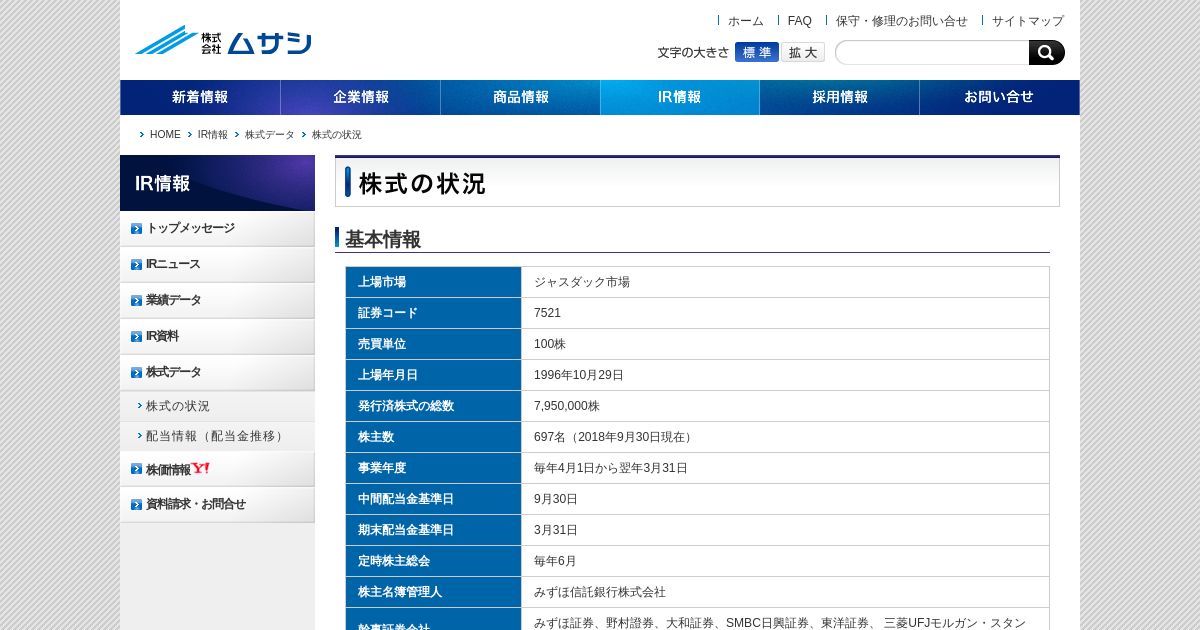Click the 株式の状況 page title
The width and height of the screenshot is (1200, 630).
click(x=422, y=183)
